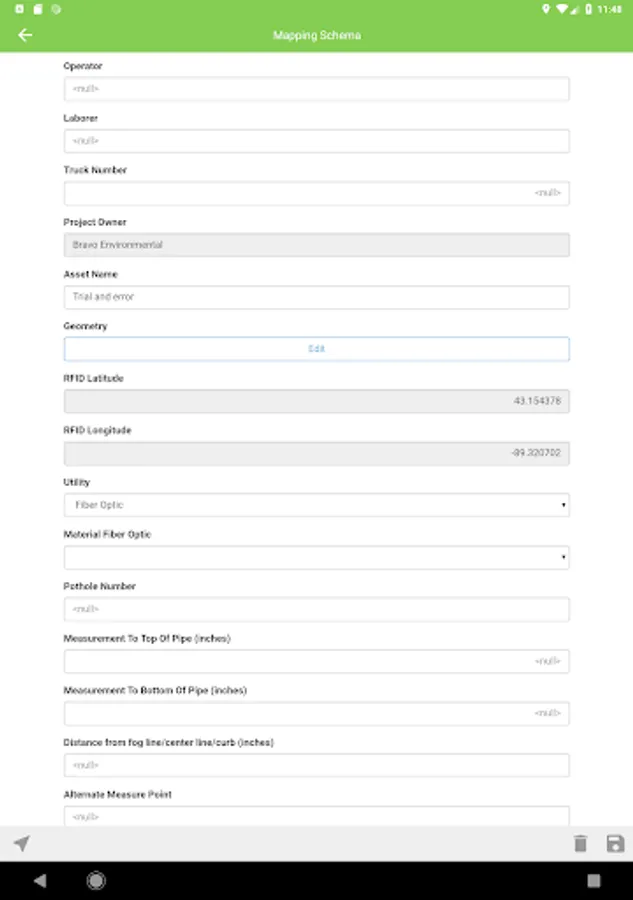The width and height of the screenshot is (633, 900).
Task: Tap the save floppy disk icon
Action: point(615,844)
